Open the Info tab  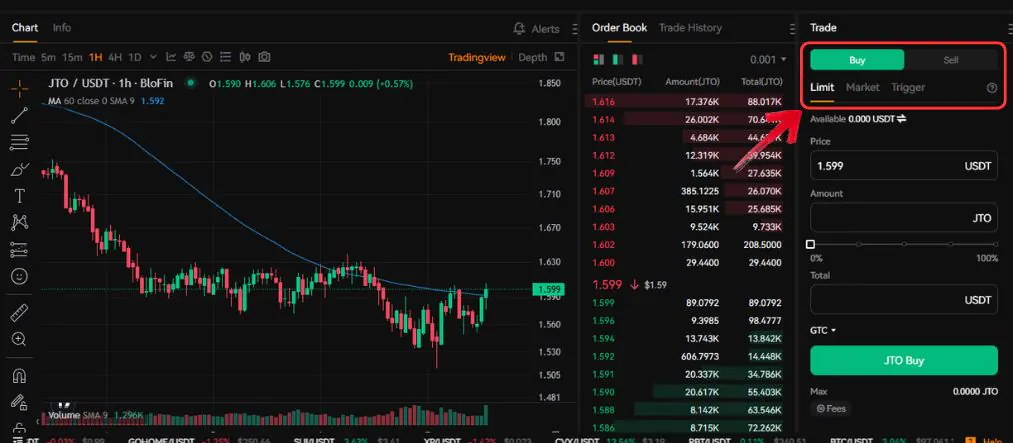coord(62,28)
